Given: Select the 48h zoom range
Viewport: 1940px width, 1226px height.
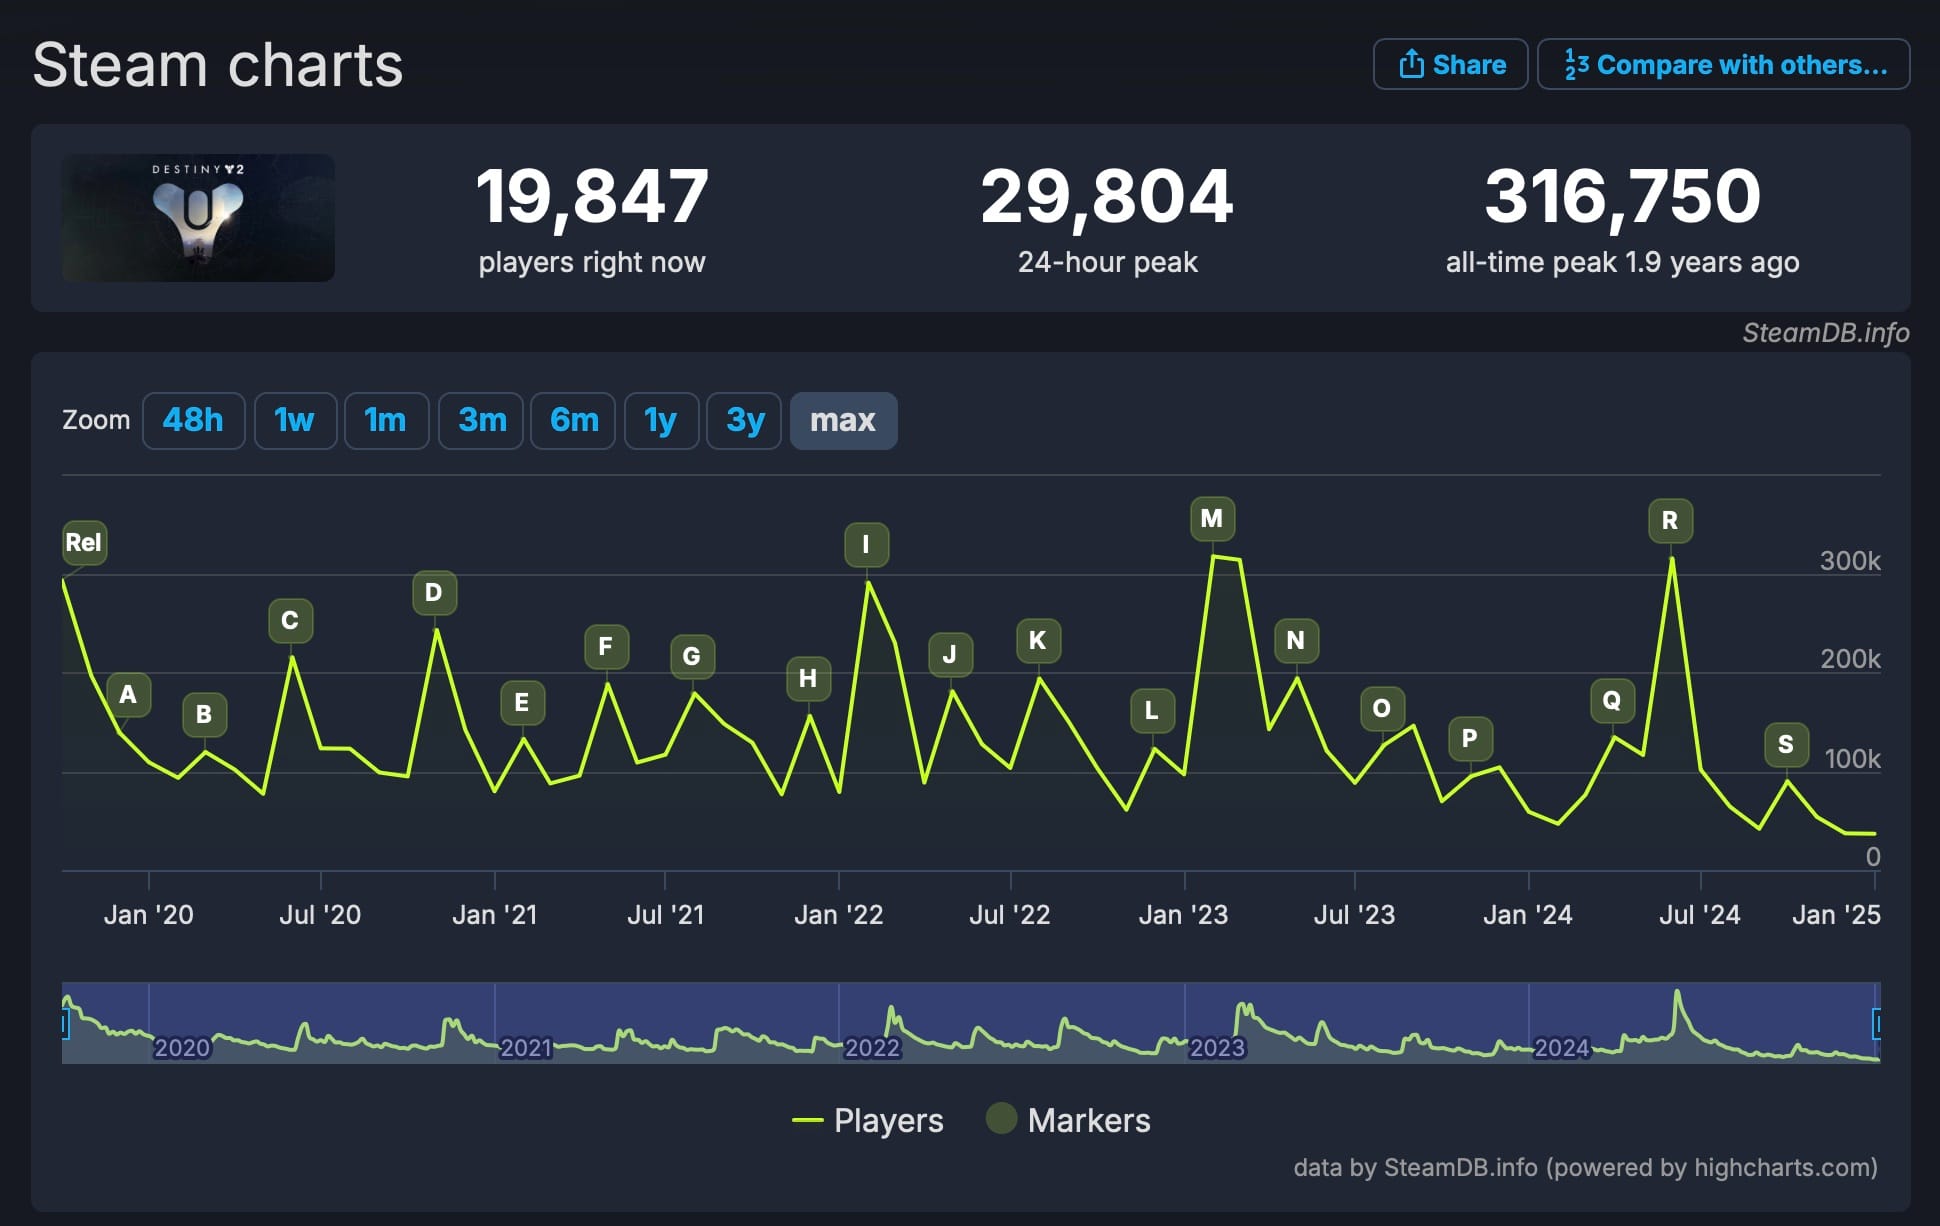Looking at the screenshot, I should (x=193, y=420).
